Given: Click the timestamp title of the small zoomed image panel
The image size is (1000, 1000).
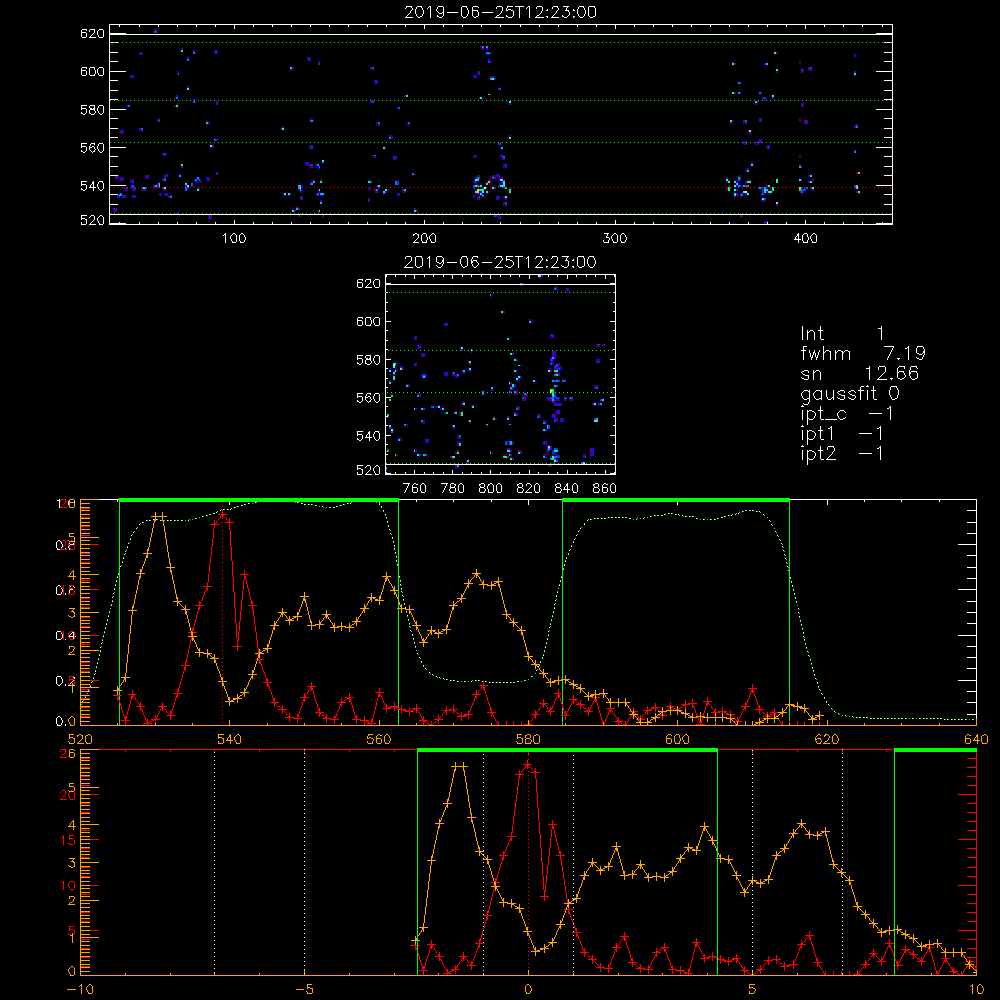Looking at the screenshot, I should (x=500, y=262).
